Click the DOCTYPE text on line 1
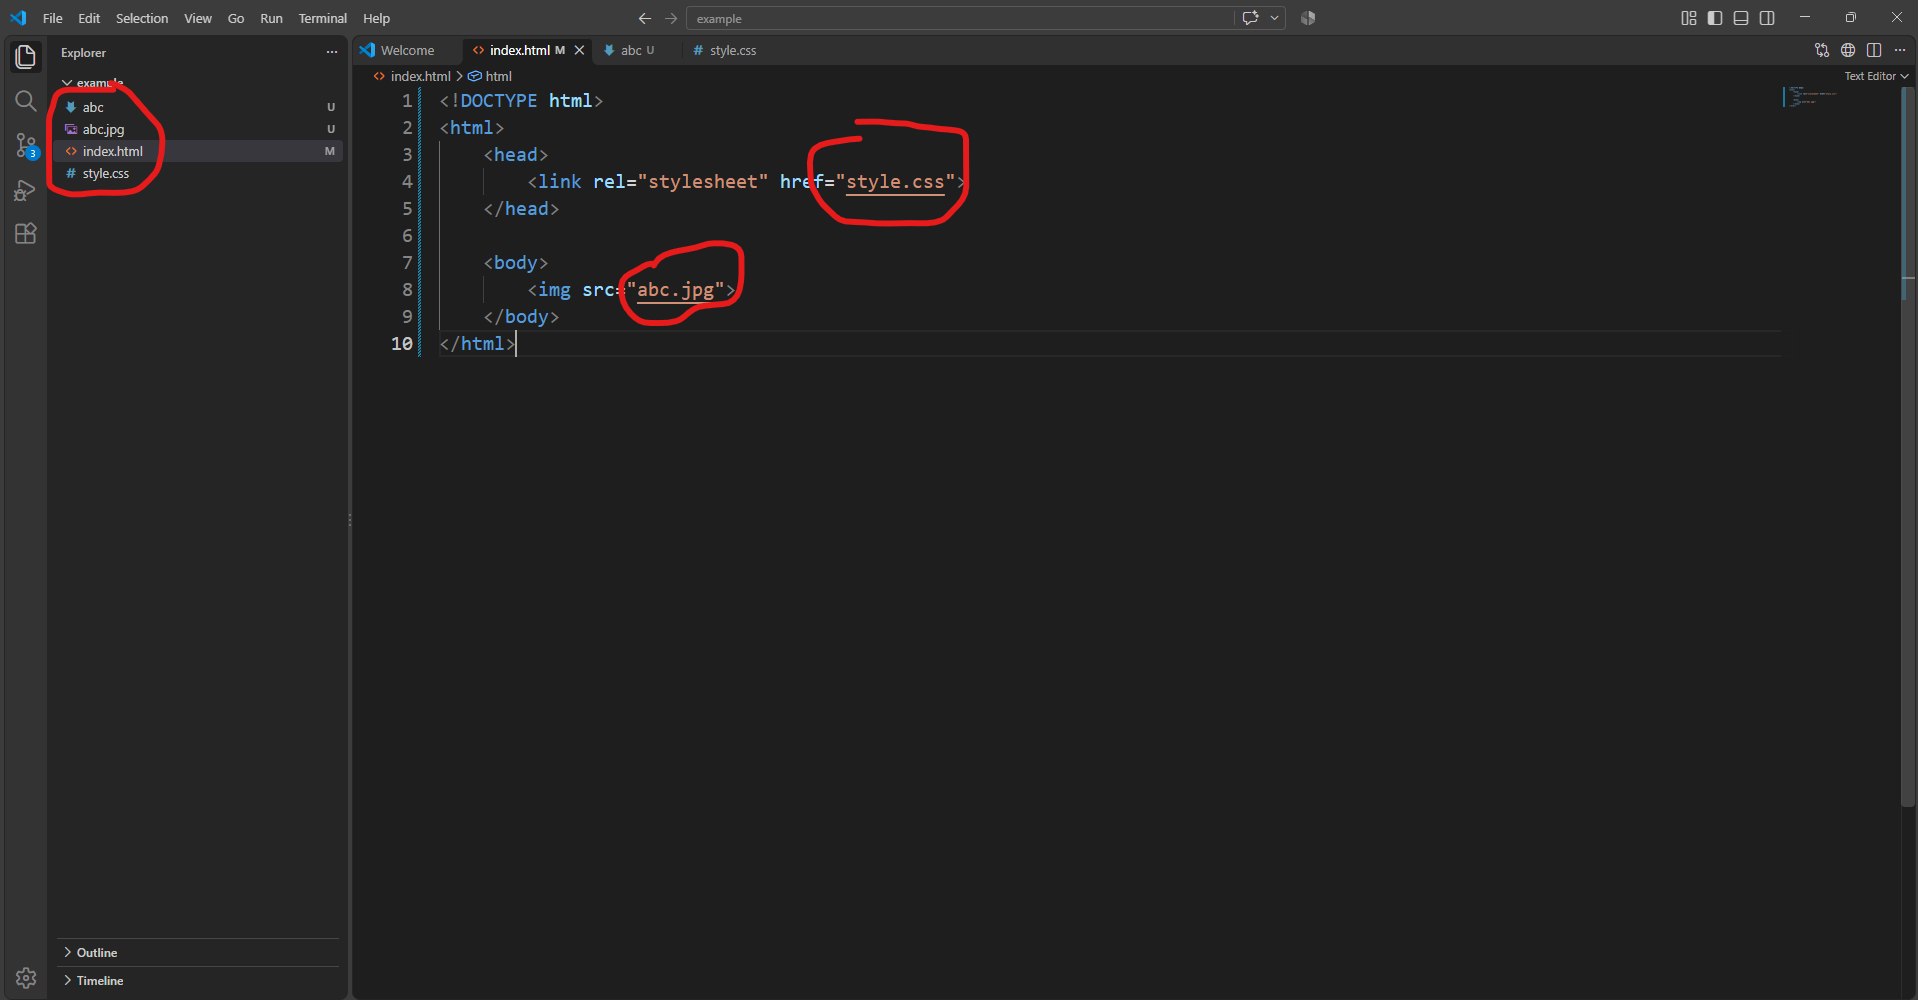 click(498, 101)
